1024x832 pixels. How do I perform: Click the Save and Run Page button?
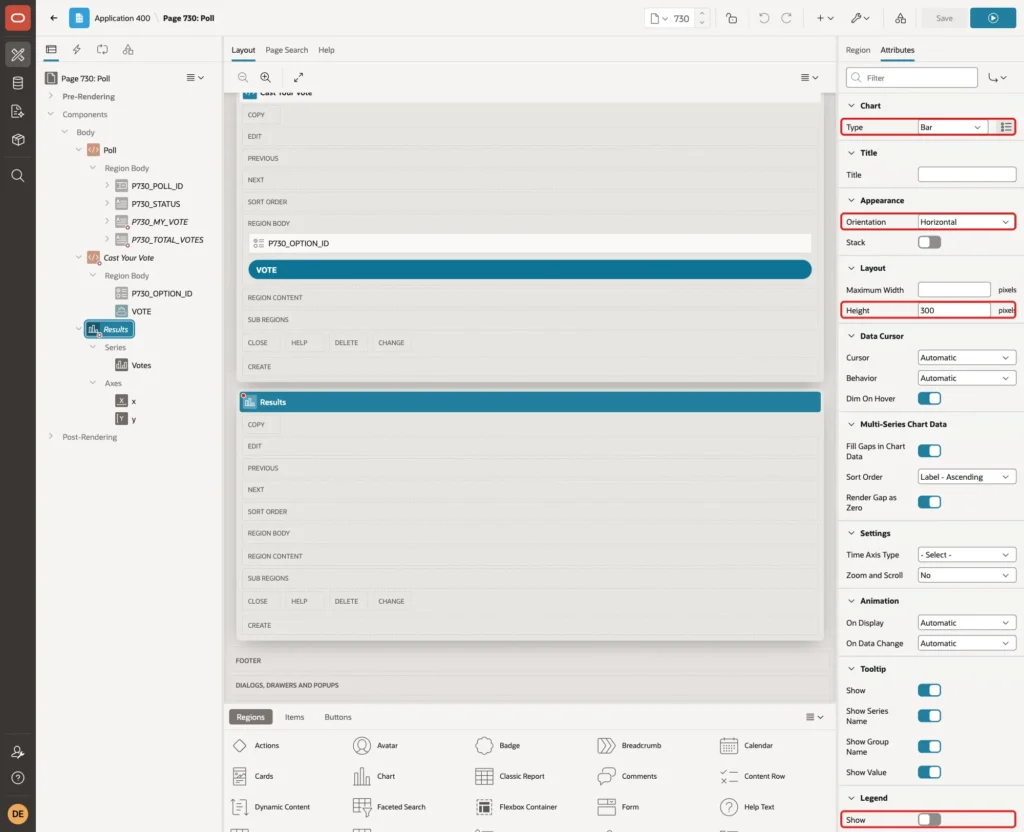click(x=992, y=18)
